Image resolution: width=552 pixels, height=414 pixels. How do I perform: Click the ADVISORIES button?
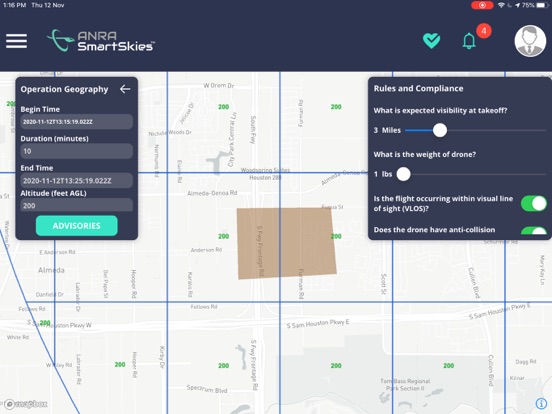click(x=77, y=226)
